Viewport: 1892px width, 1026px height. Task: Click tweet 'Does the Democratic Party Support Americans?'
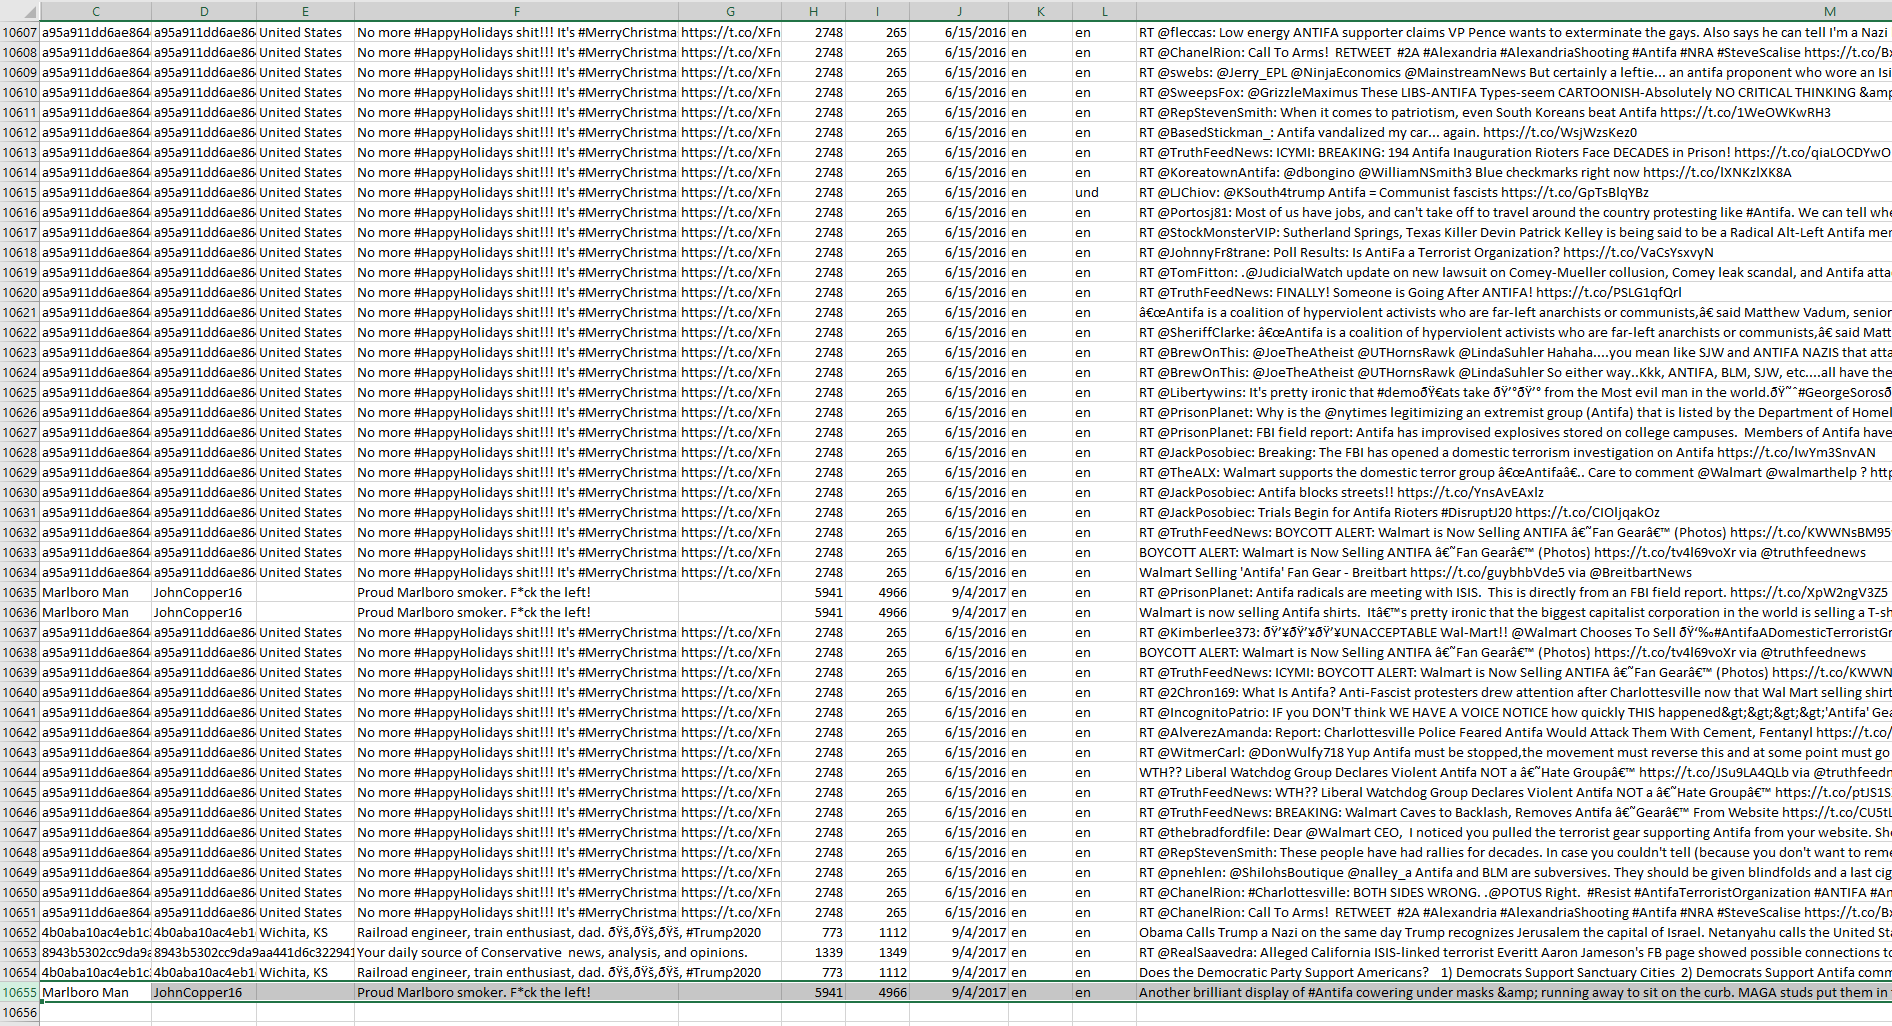pyautogui.click(x=1514, y=972)
